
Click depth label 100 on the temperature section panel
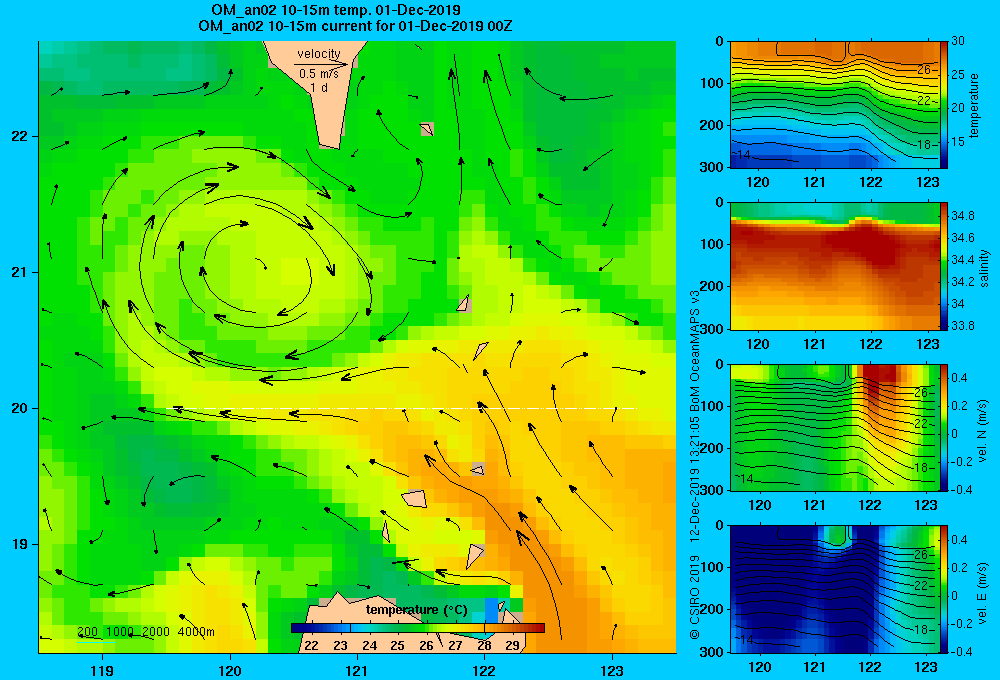coord(712,83)
